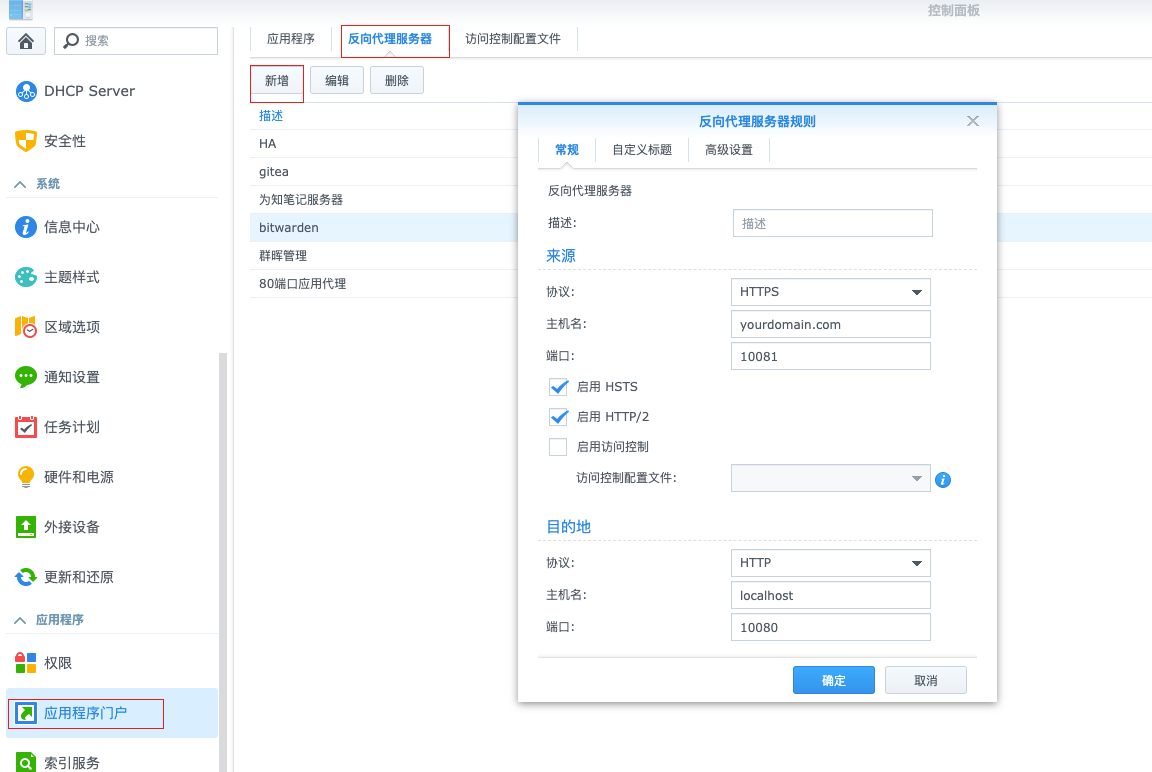Open the notification settings chat icon

click(26, 377)
